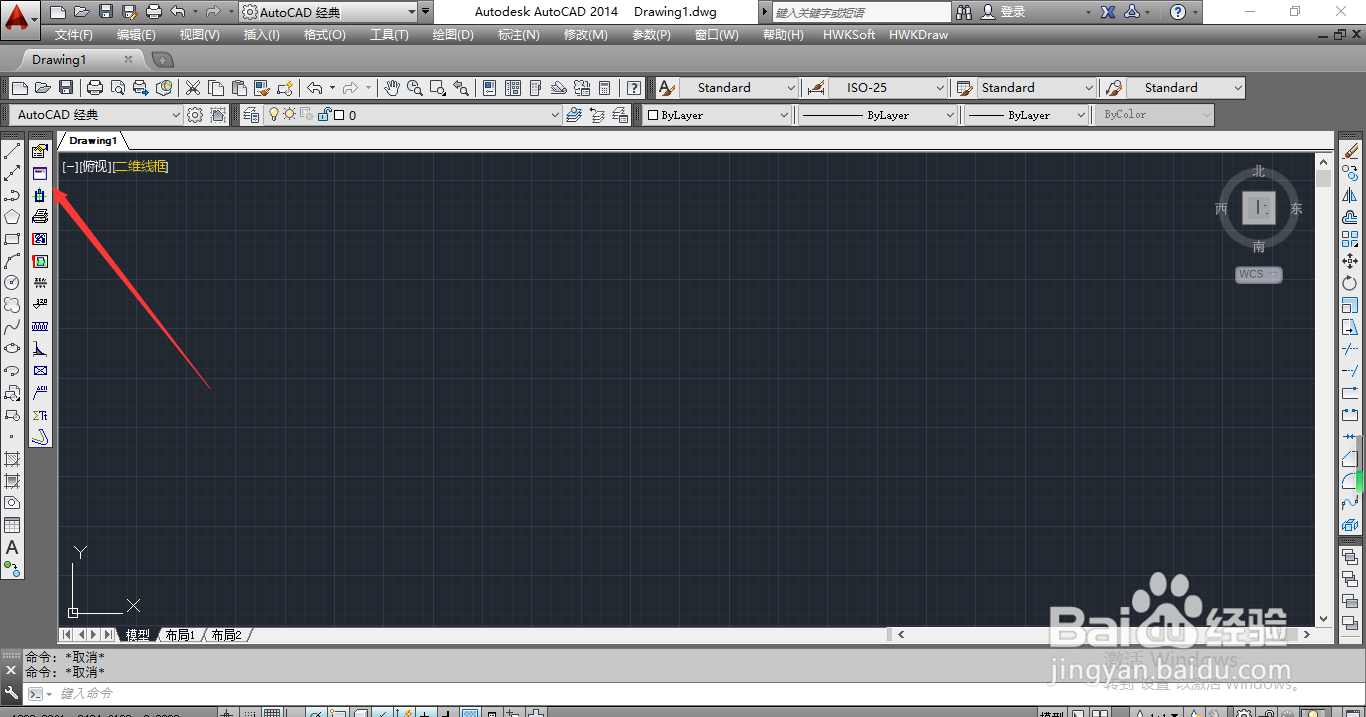Image resolution: width=1366 pixels, height=717 pixels.
Task: Select the Hatch tool
Action: point(12,459)
